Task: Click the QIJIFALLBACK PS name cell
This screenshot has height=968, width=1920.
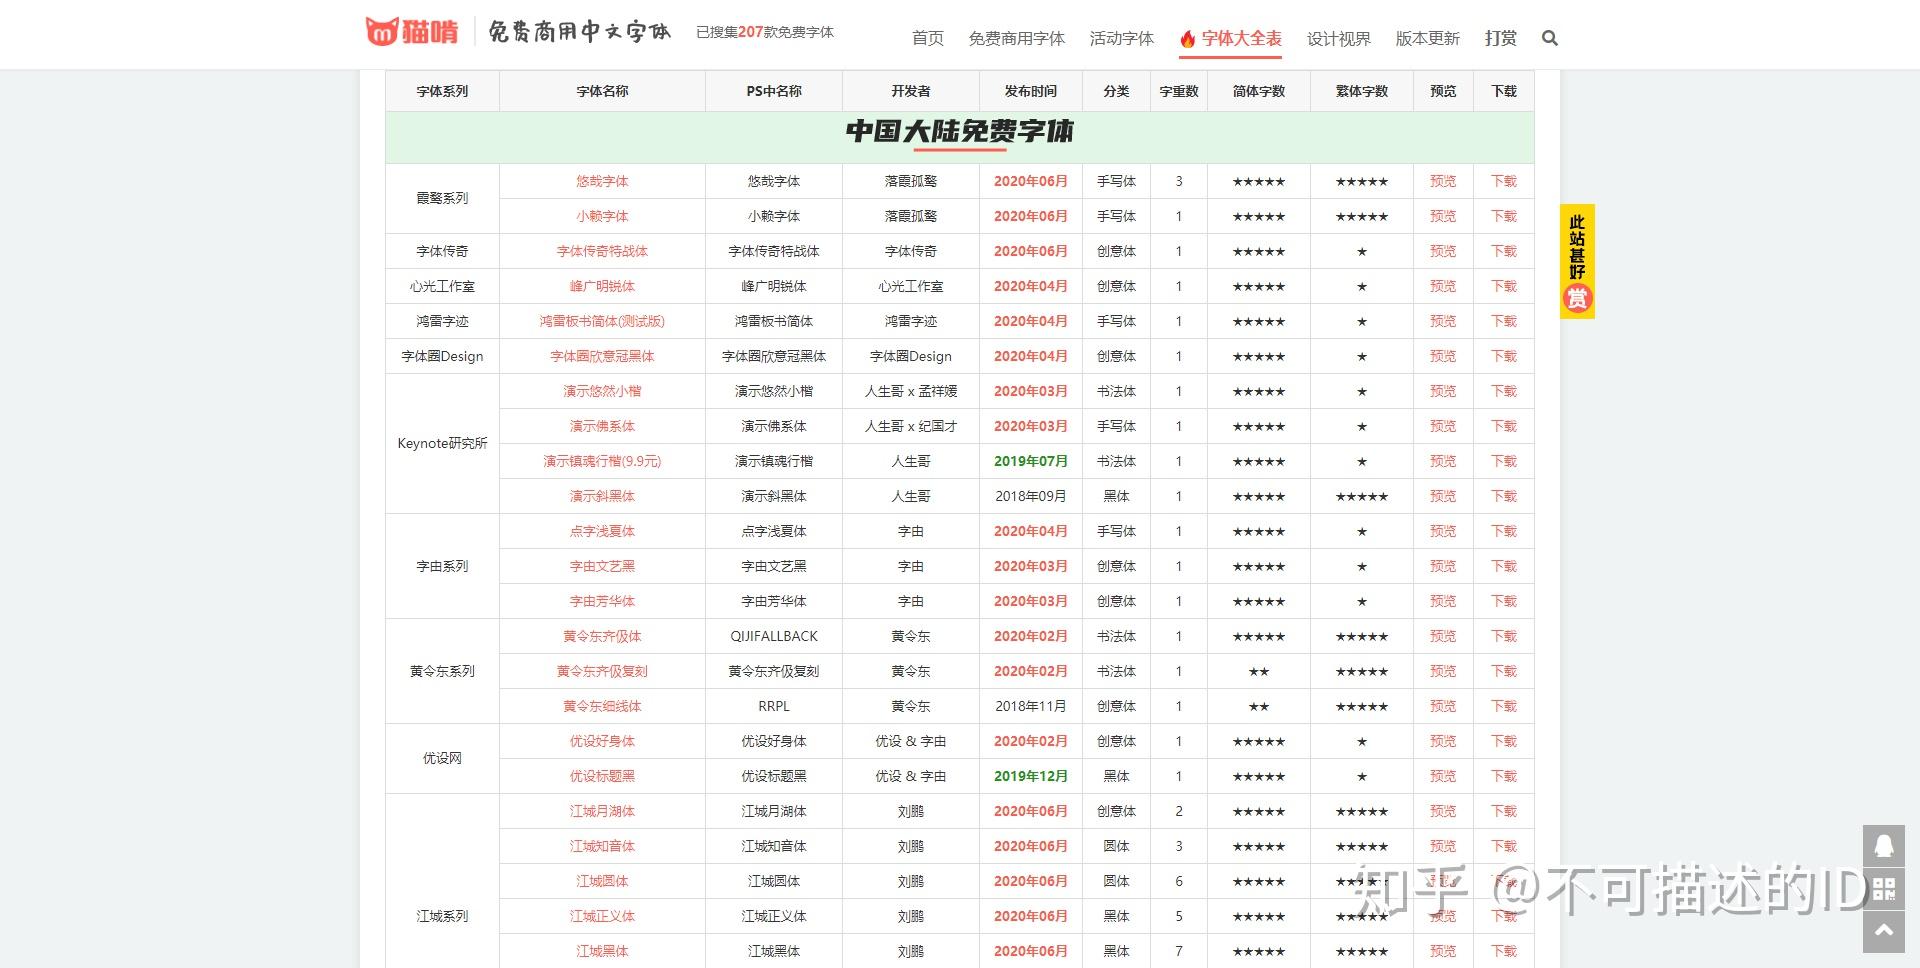Action: coord(774,636)
